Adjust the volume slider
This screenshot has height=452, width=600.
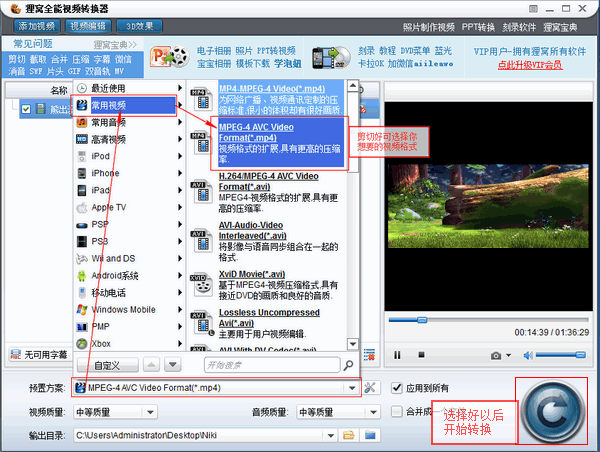561,356
